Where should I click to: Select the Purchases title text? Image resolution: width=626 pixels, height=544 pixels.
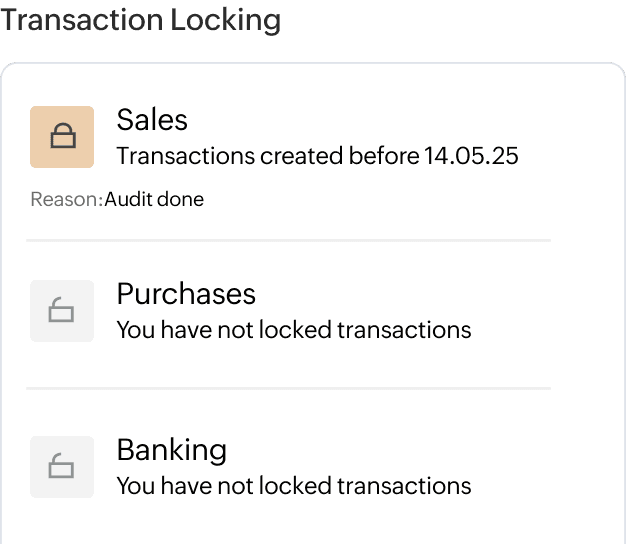pos(186,294)
